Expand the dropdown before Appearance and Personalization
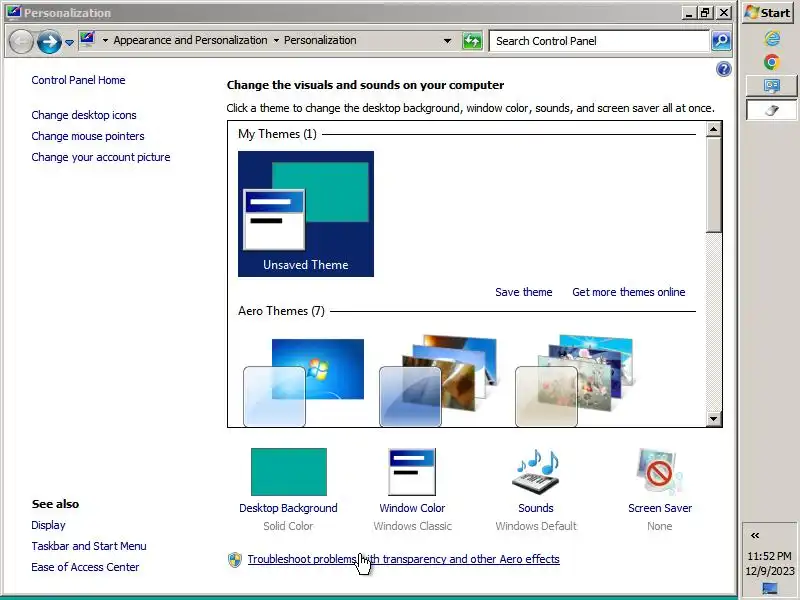Screen dimensions: 800x600 tap(105, 40)
